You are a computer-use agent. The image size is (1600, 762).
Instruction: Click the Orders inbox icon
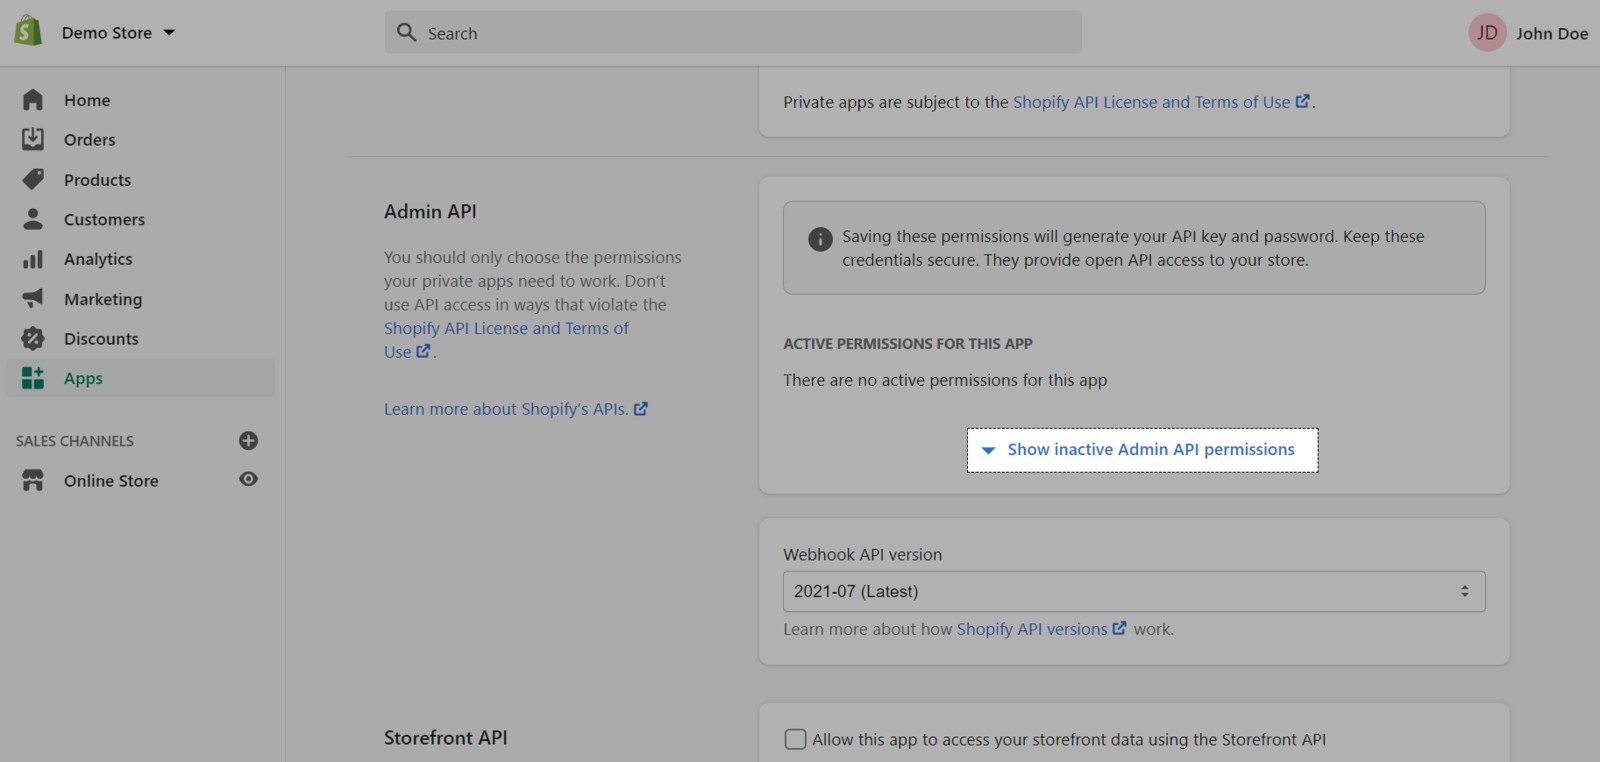coord(33,139)
